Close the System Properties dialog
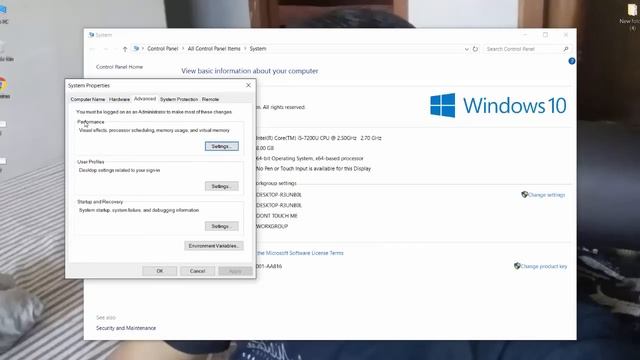The height and width of the screenshot is (360, 640). pyautogui.click(x=249, y=85)
